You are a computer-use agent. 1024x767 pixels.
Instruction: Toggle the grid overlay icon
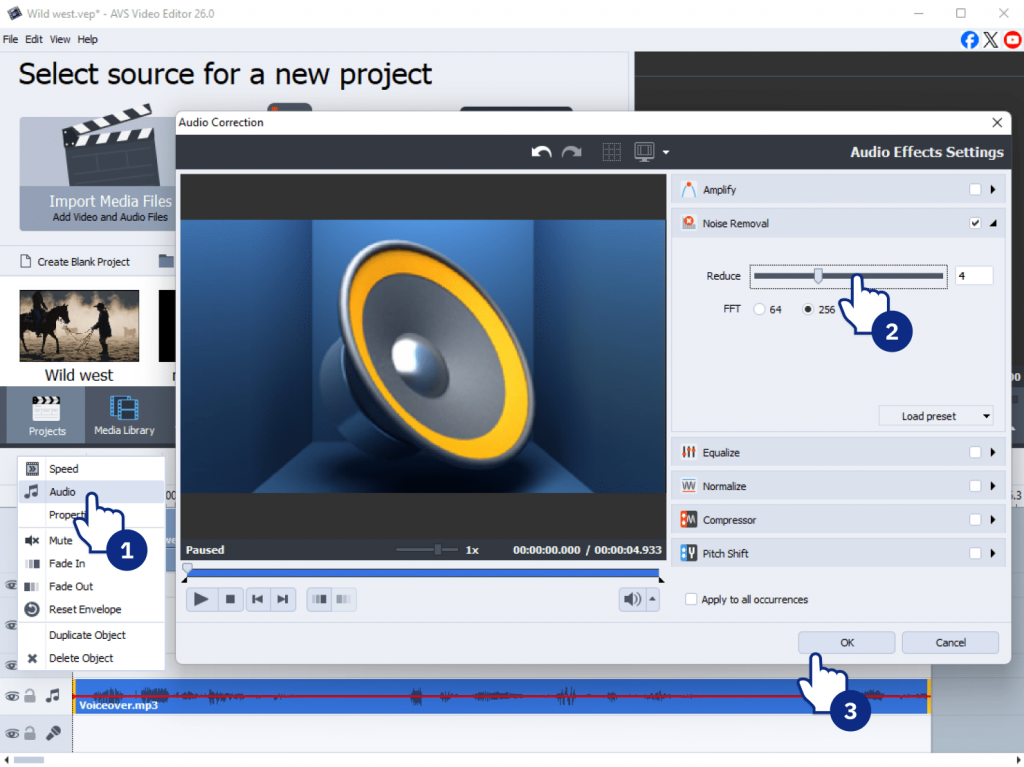pos(611,152)
